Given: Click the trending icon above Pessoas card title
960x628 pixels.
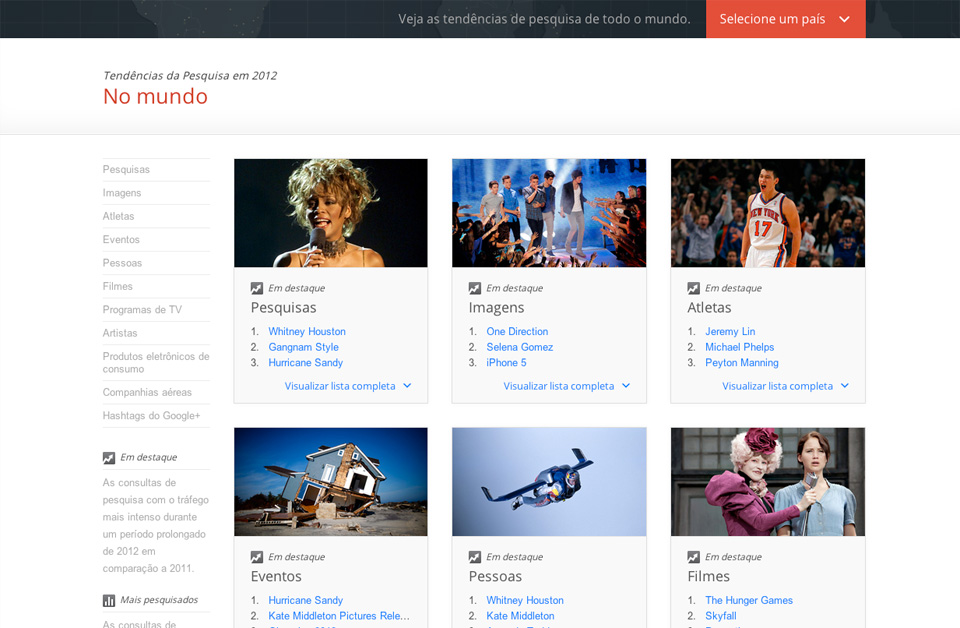Looking at the screenshot, I should coord(475,557).
